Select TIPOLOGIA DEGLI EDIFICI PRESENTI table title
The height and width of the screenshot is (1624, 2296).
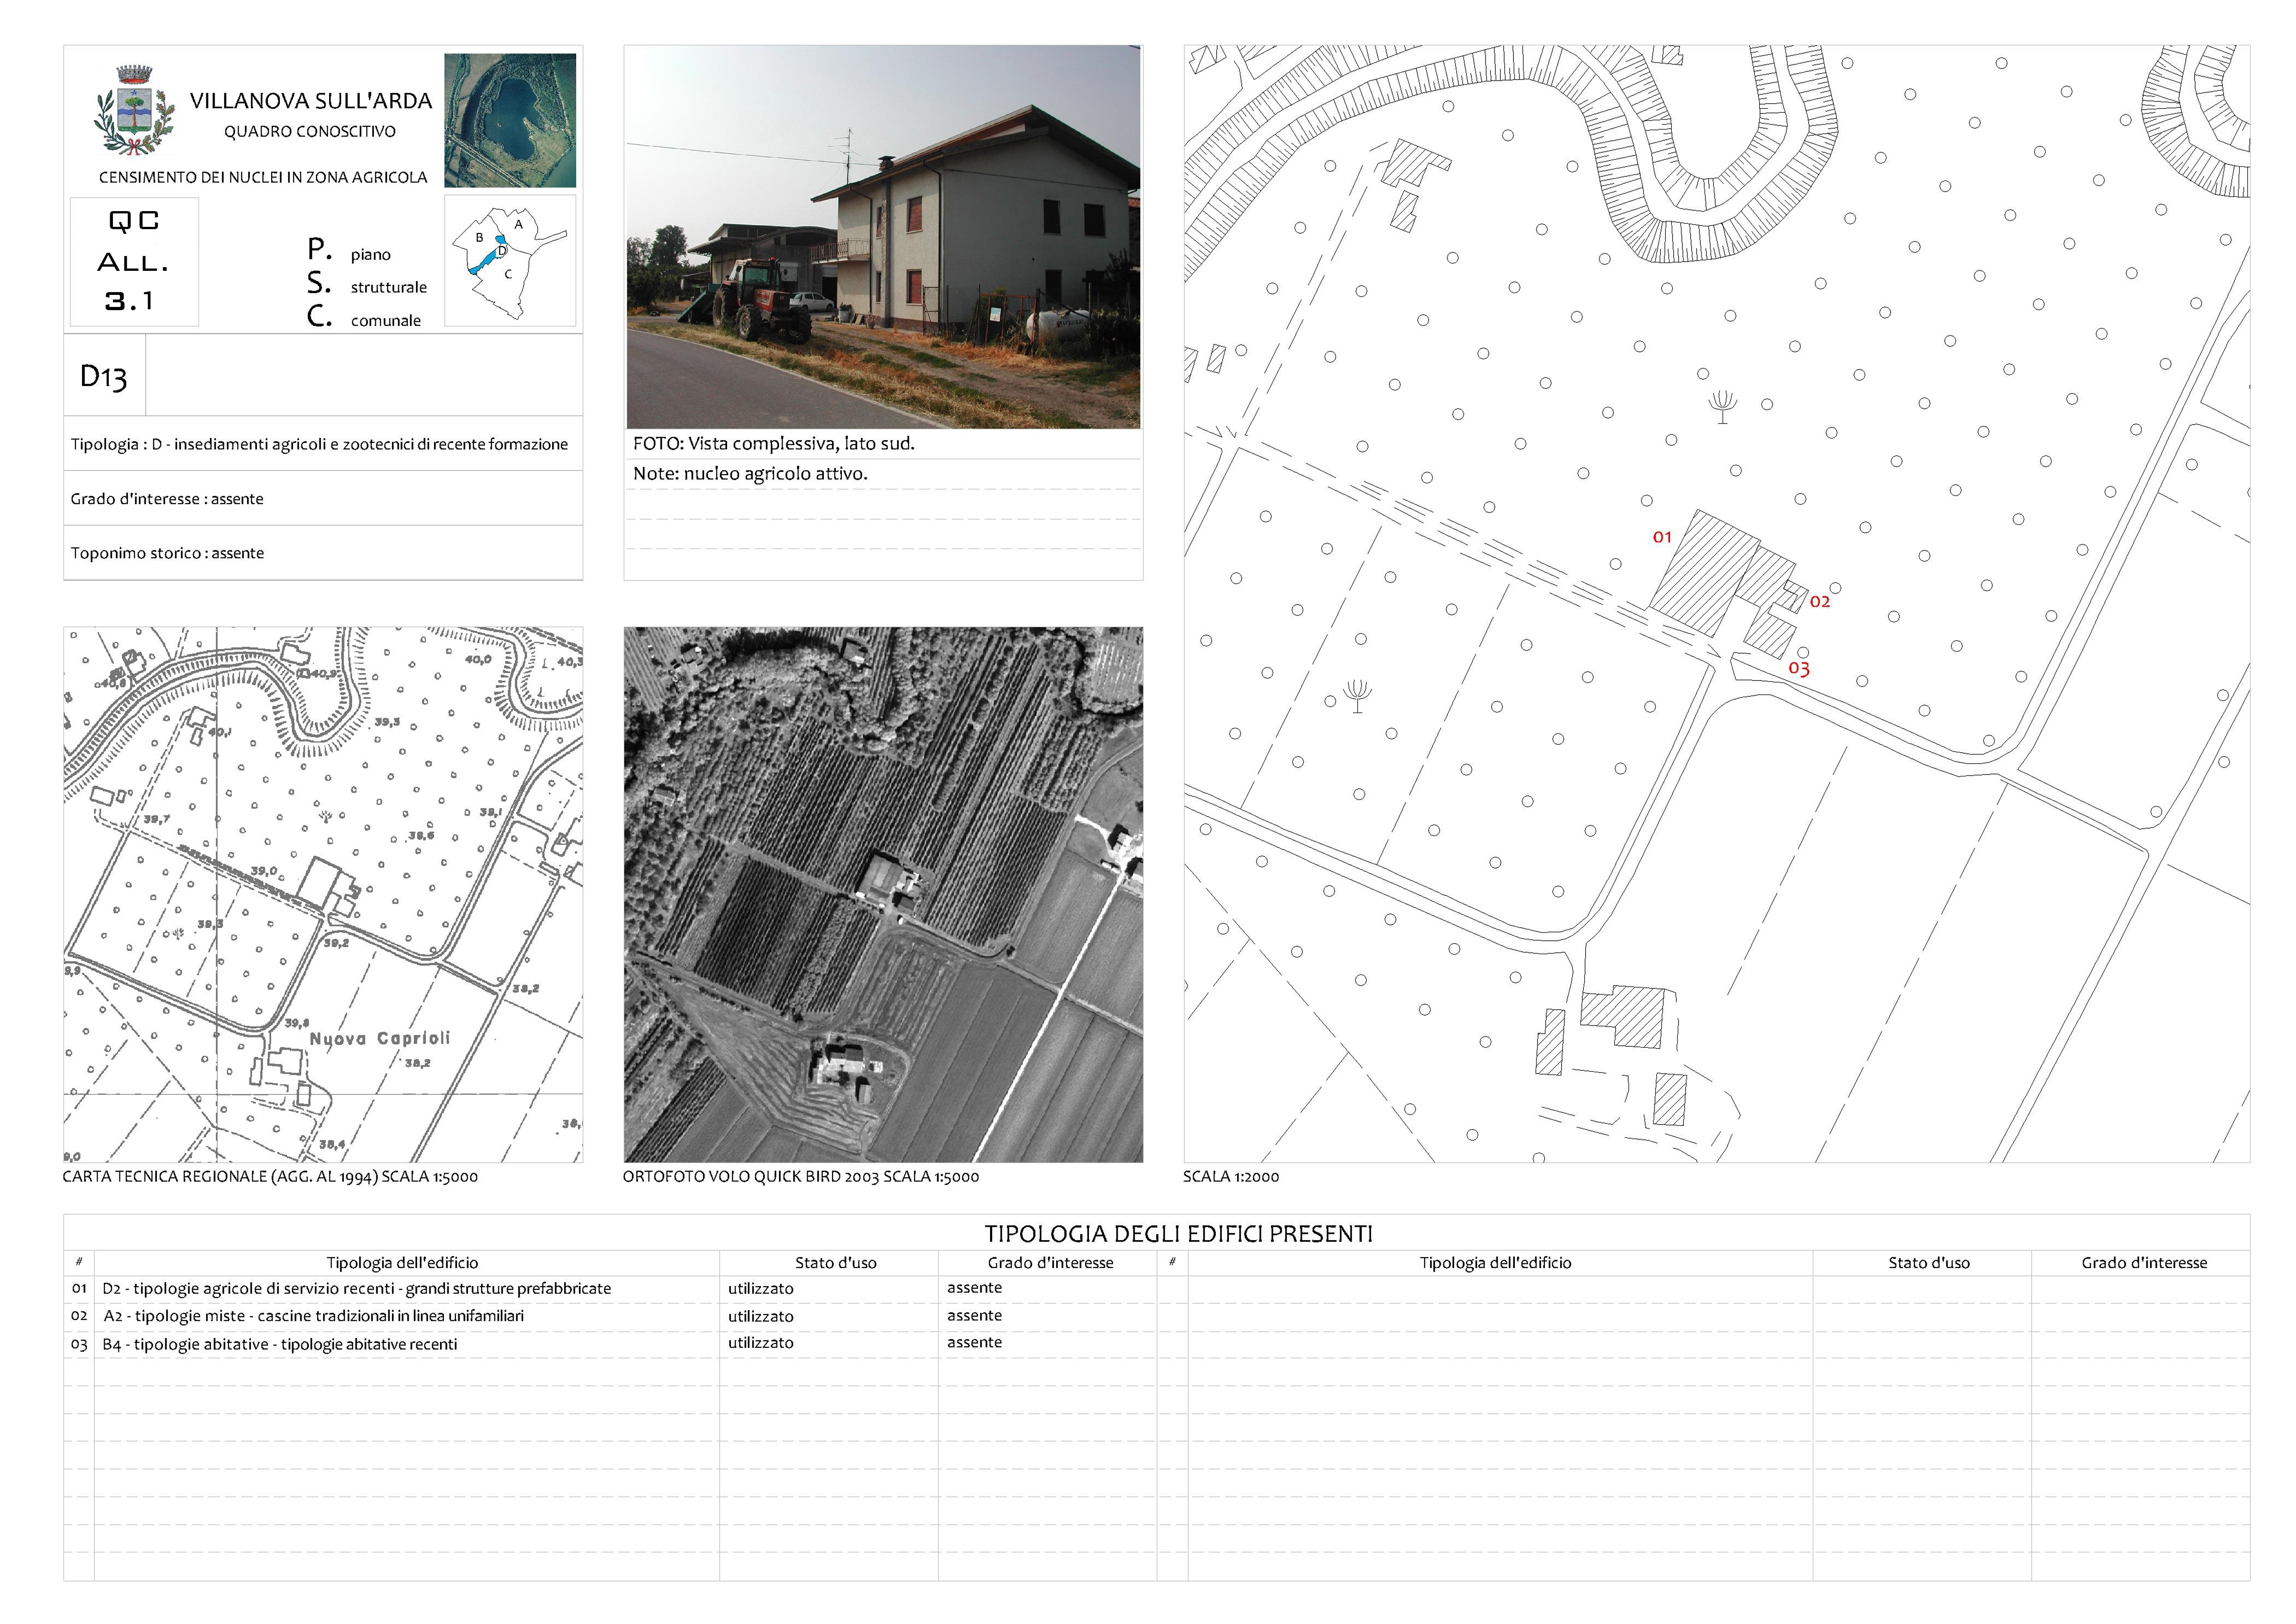pyautogui.click(x=1178, y=1234)
